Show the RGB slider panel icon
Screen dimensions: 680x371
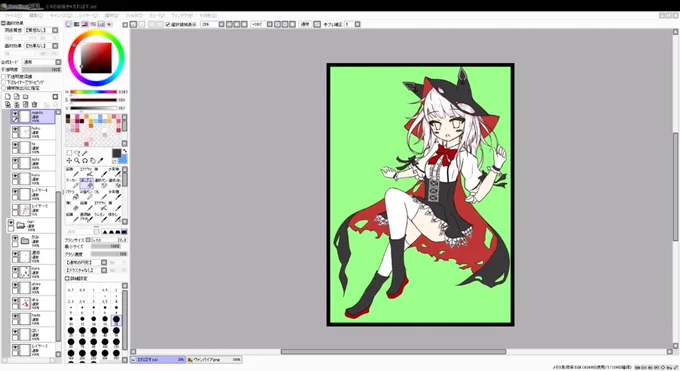pos(77,24)
